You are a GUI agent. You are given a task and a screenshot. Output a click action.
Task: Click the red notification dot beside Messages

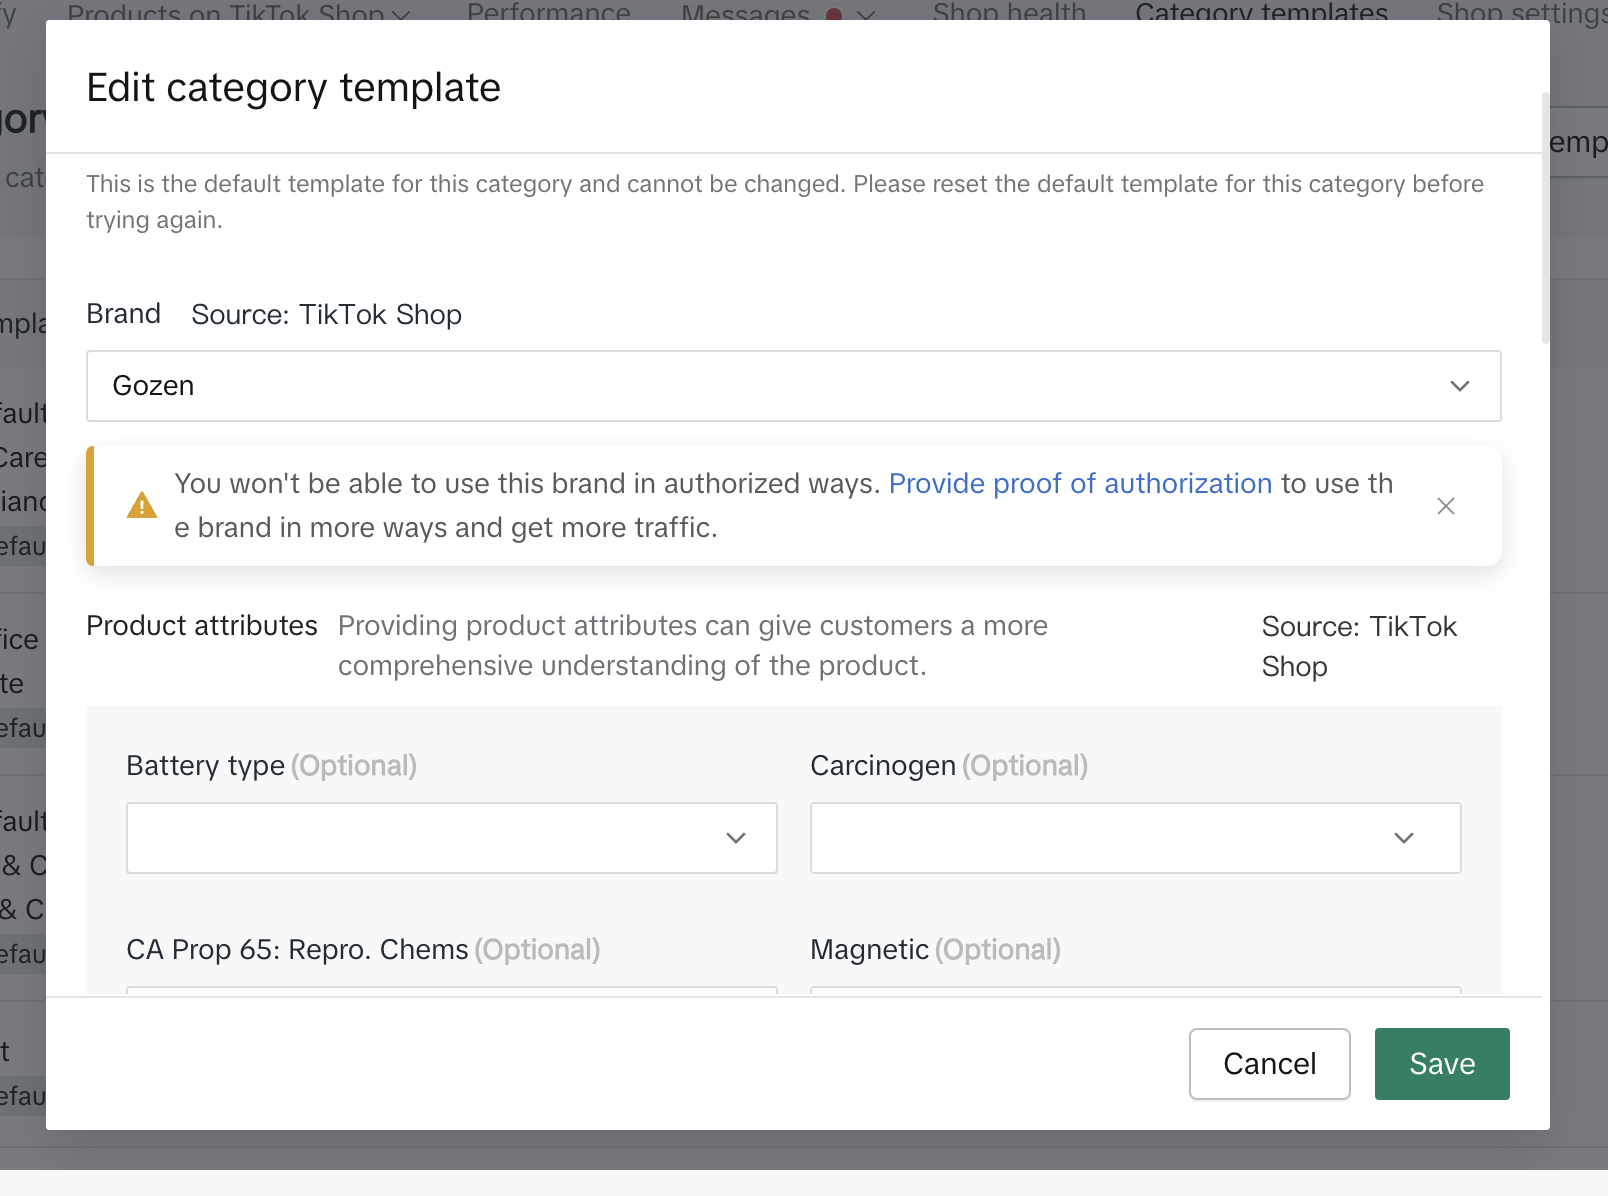coord(834,14)
